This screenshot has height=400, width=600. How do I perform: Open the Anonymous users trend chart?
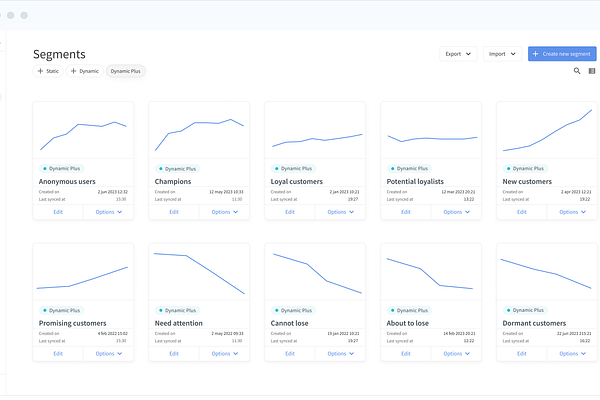click(x=83, y=130)
